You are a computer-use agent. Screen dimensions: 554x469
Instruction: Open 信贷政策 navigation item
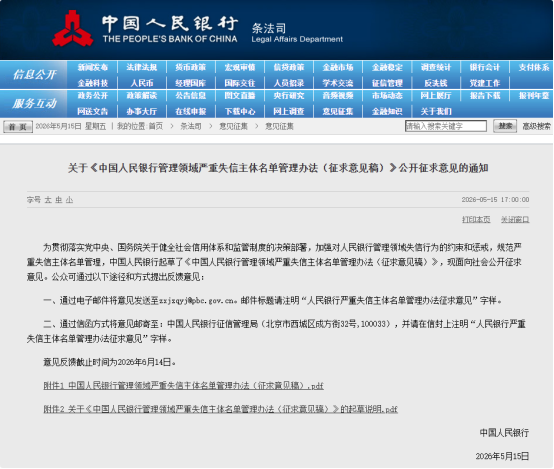(289, 67)
